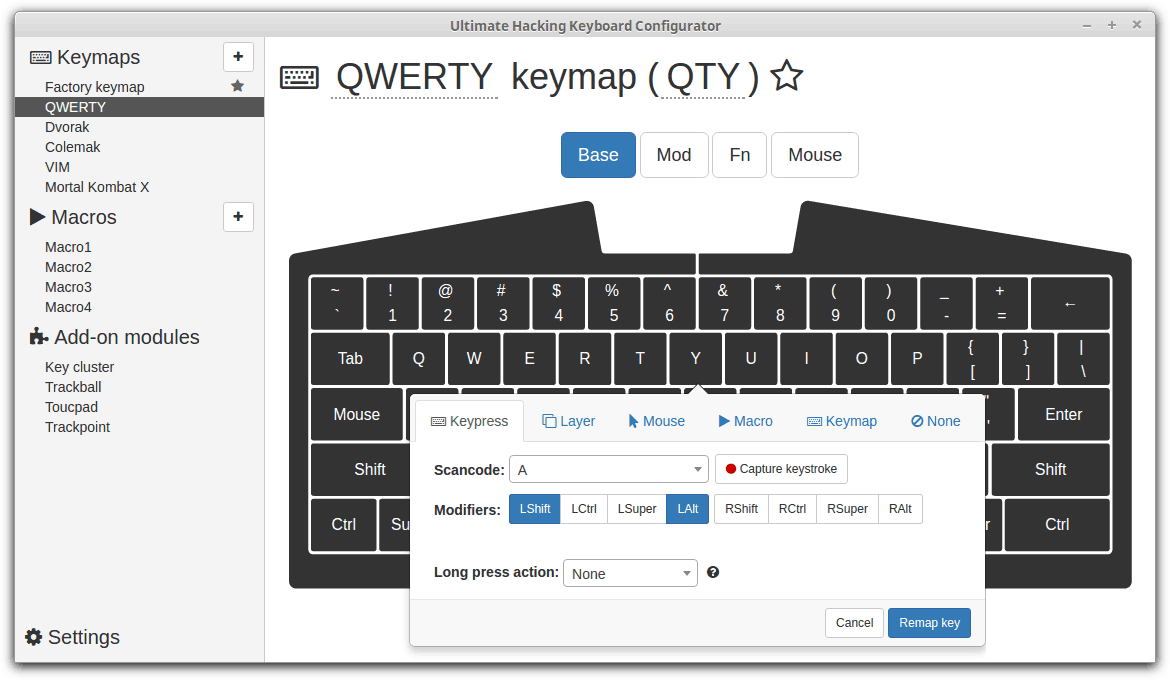Click the P key on keyboard
The height and width of the screenshot is (680, 1170).
(917, 358)
